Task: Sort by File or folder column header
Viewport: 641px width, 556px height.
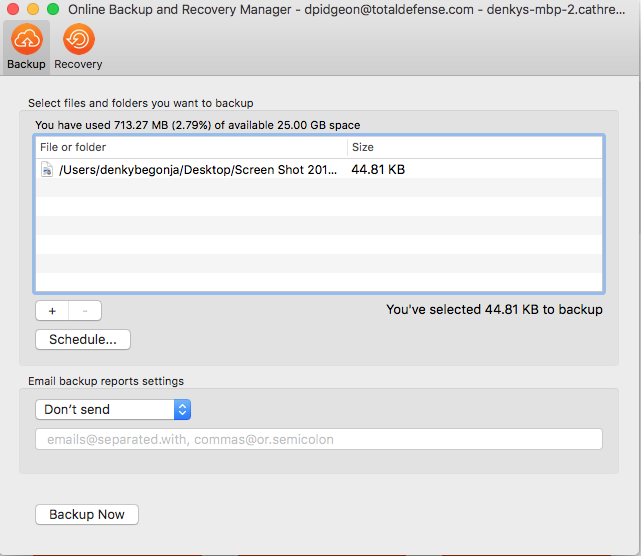Action: pos(191,147)
